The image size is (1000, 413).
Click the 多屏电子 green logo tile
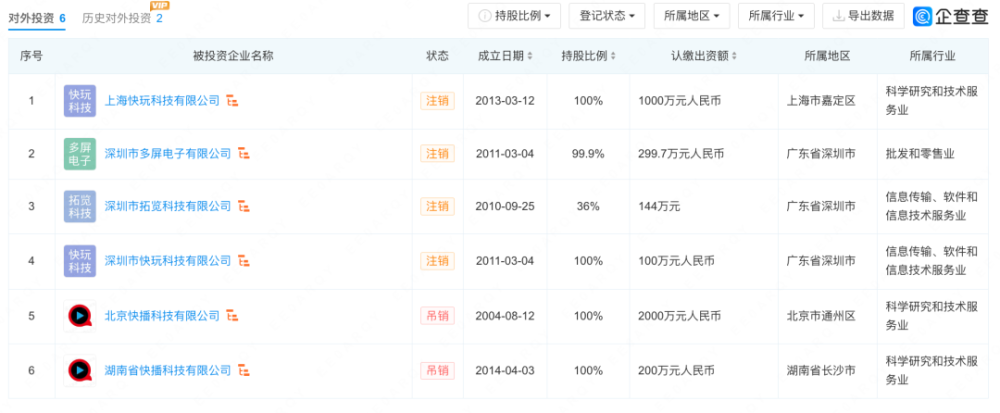pos(80,154)
